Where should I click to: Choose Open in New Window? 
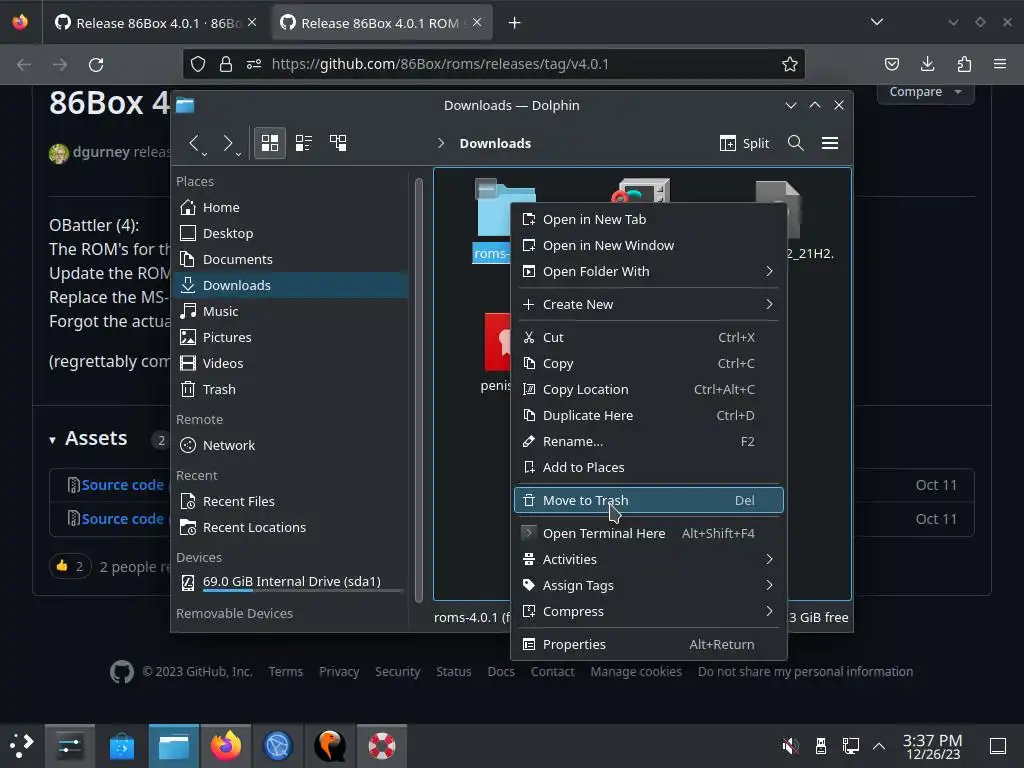pyautogui.click(x=648, y=246)
